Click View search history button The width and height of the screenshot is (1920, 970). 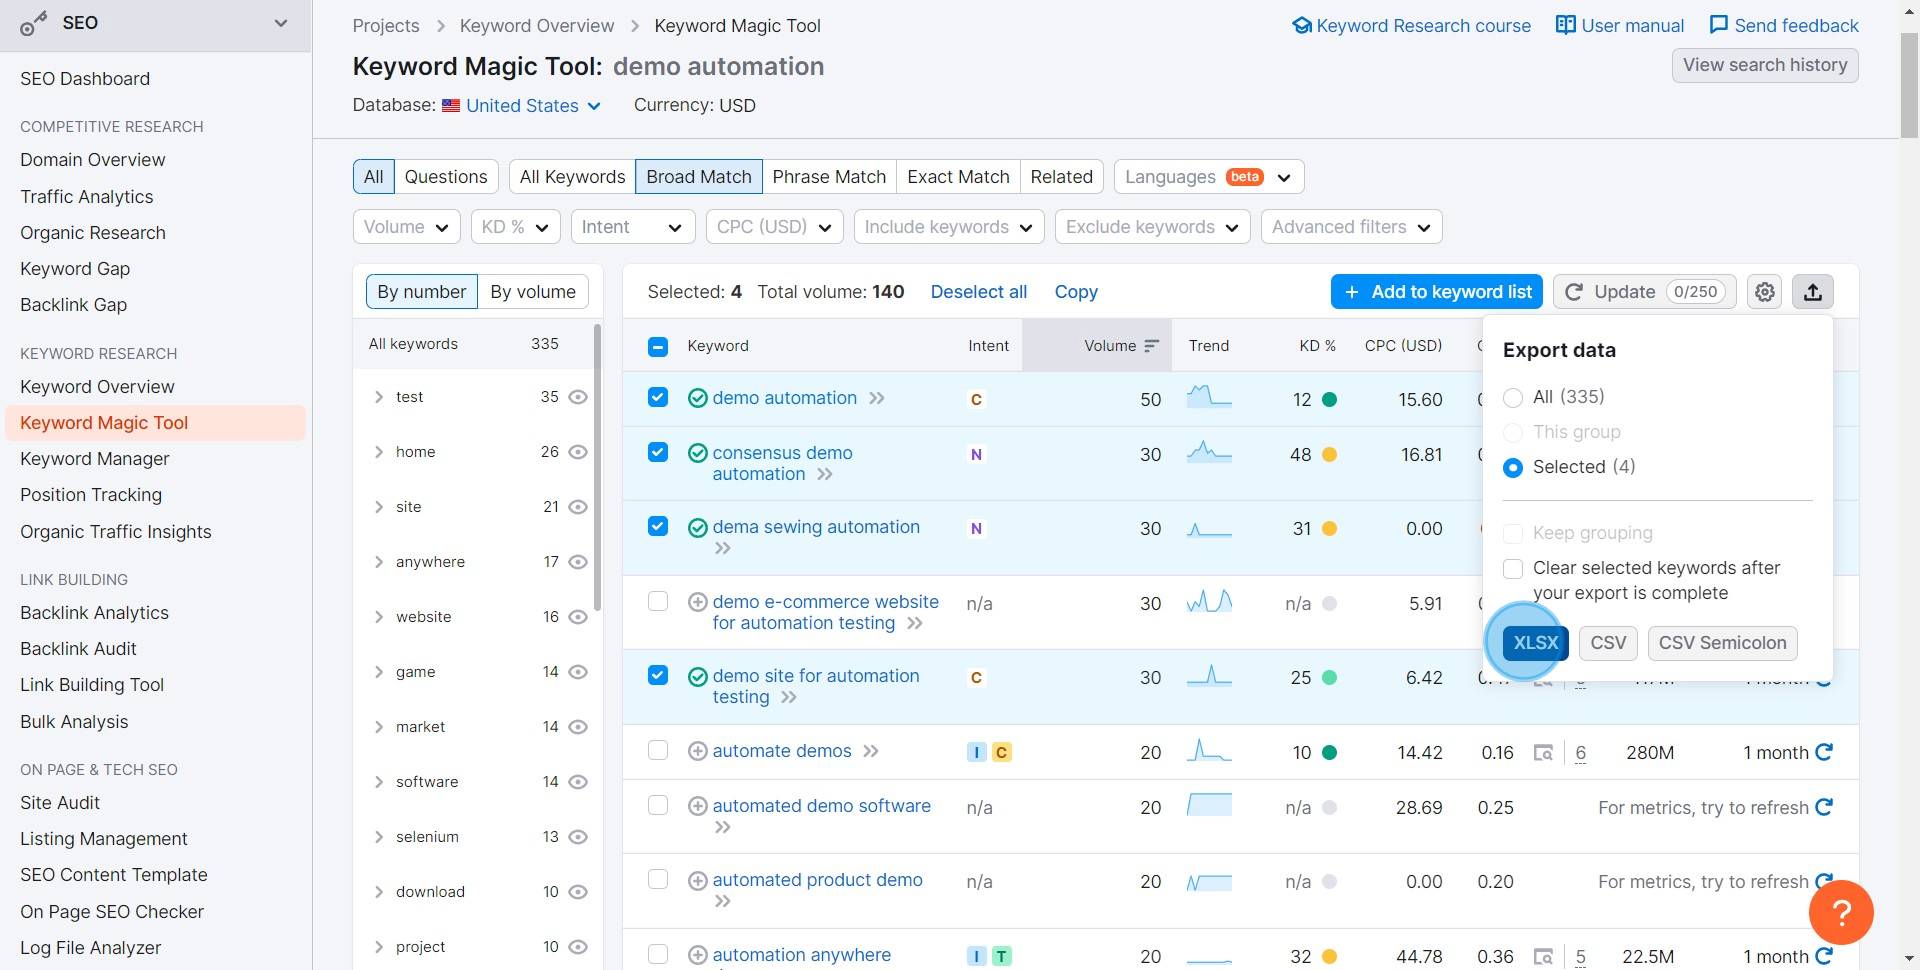point(1765,65)
